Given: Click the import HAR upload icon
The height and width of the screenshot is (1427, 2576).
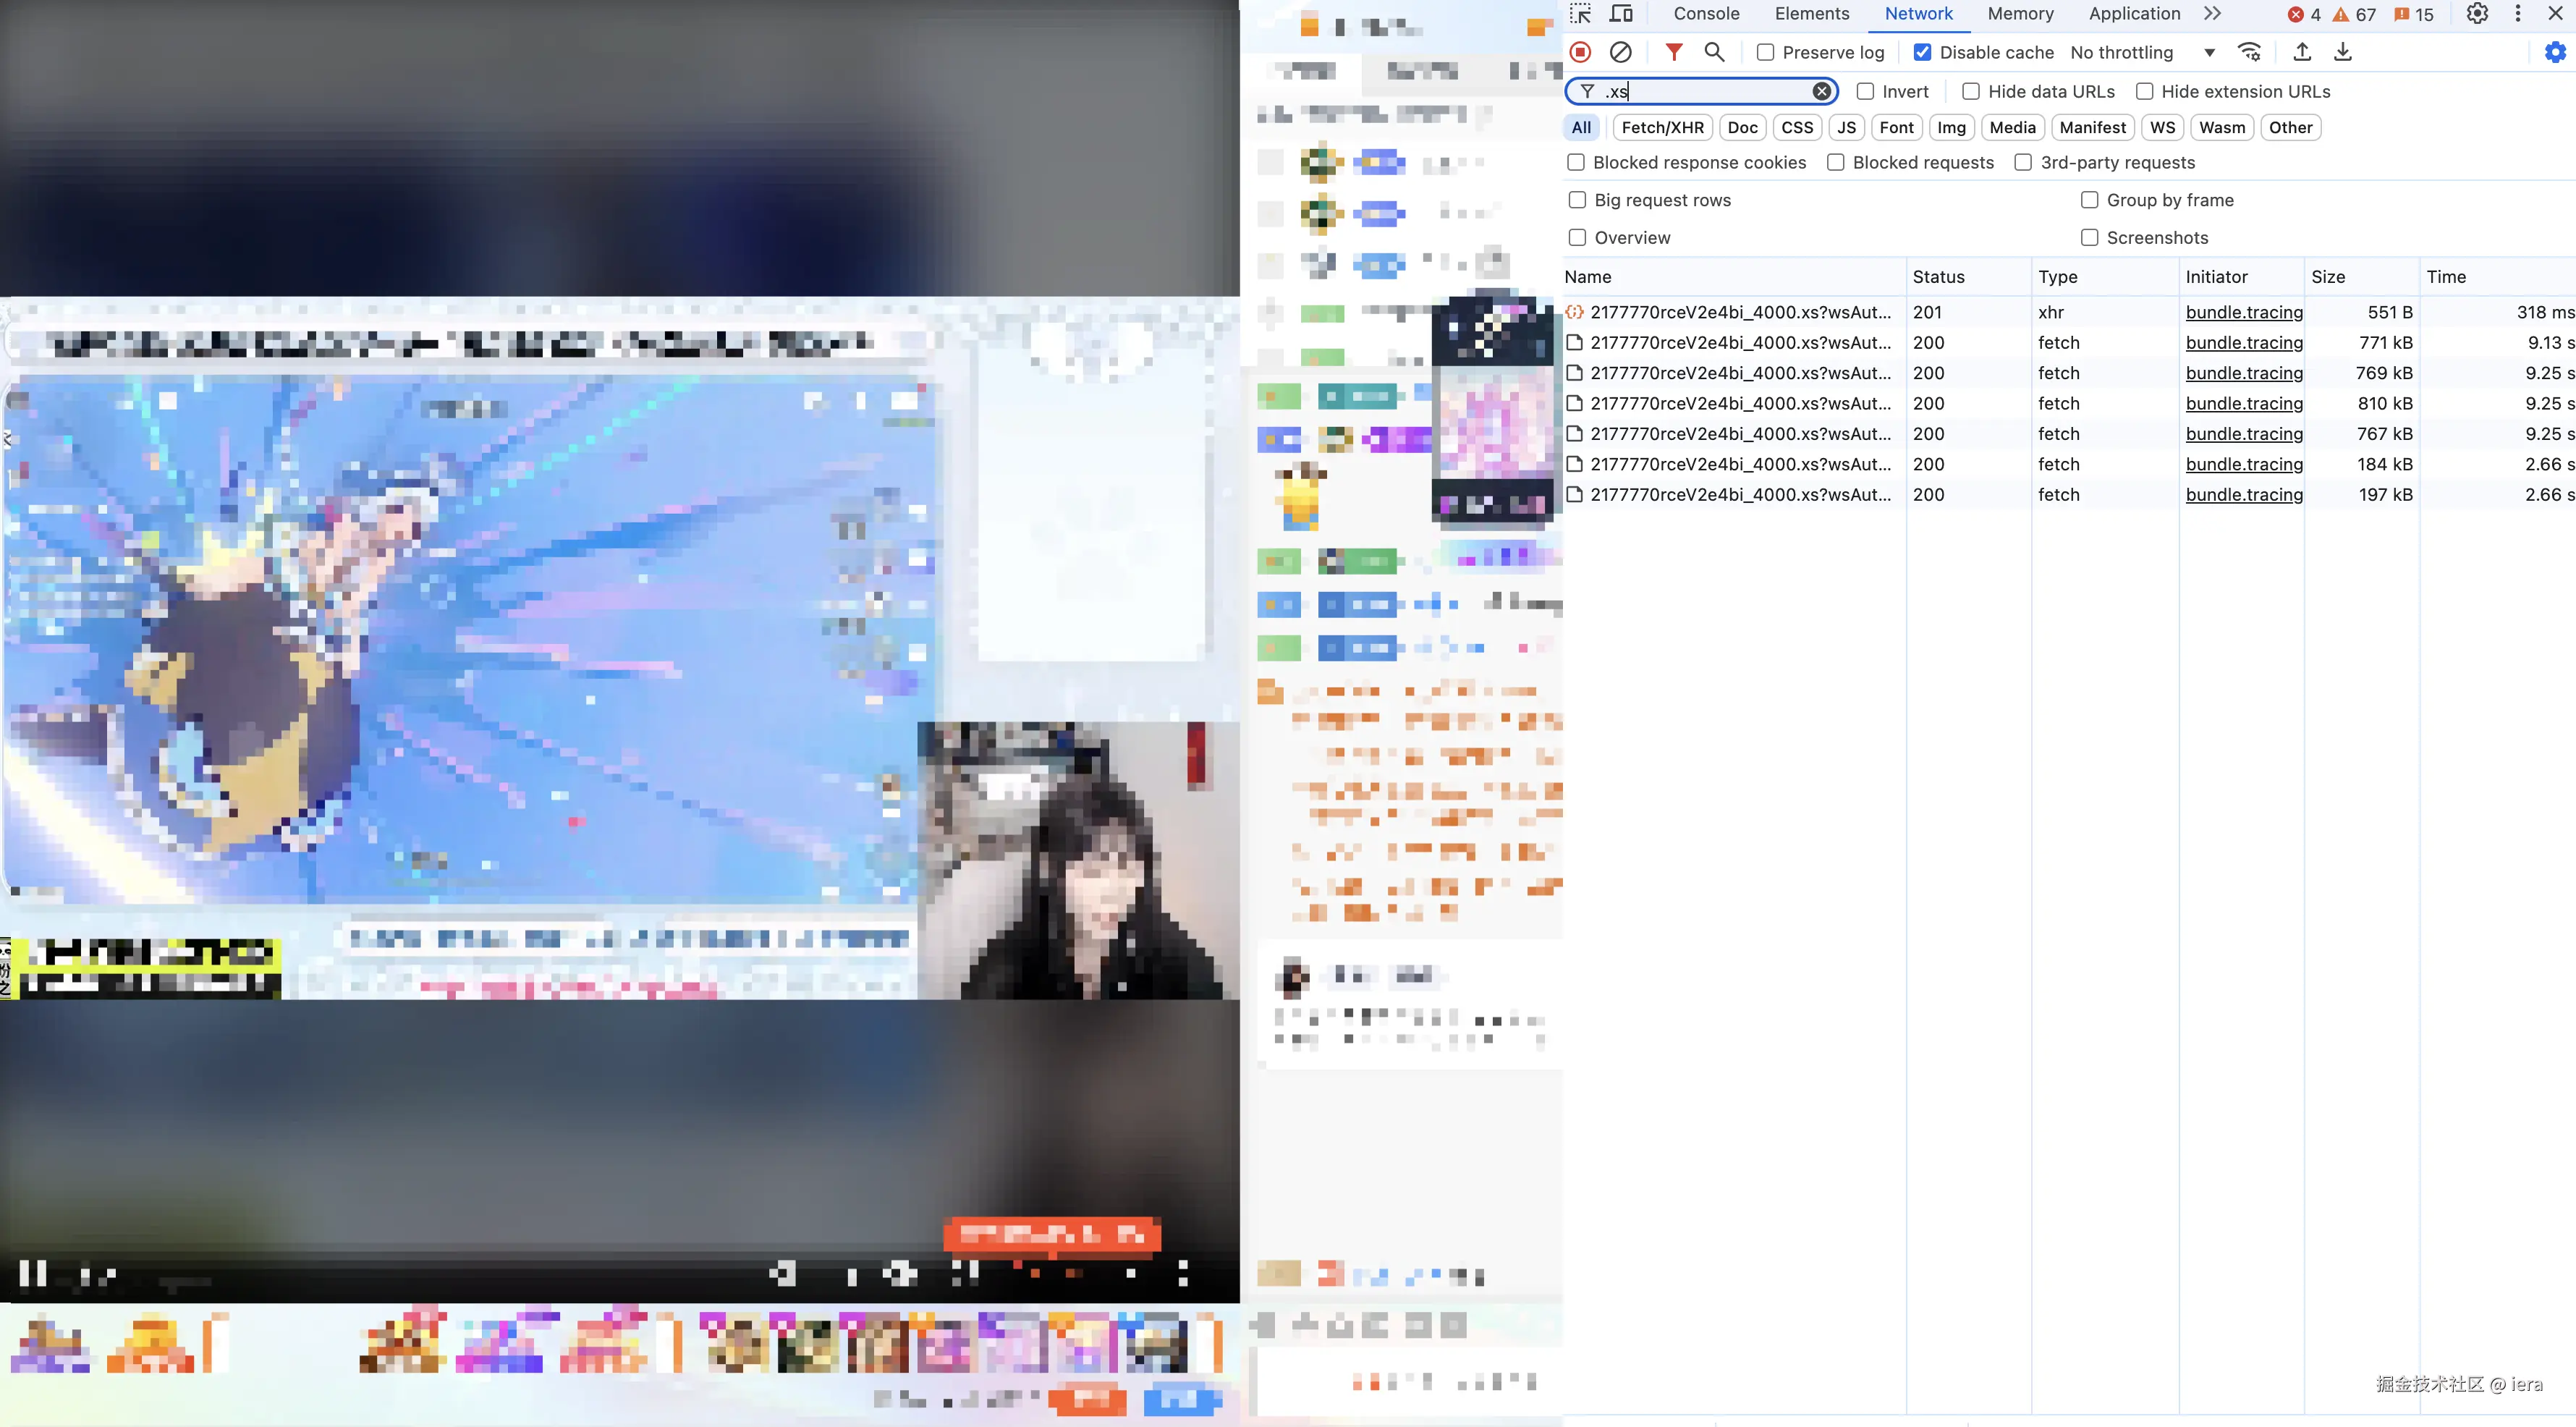Looking at the screenshot, I should tap(2302, 52).
